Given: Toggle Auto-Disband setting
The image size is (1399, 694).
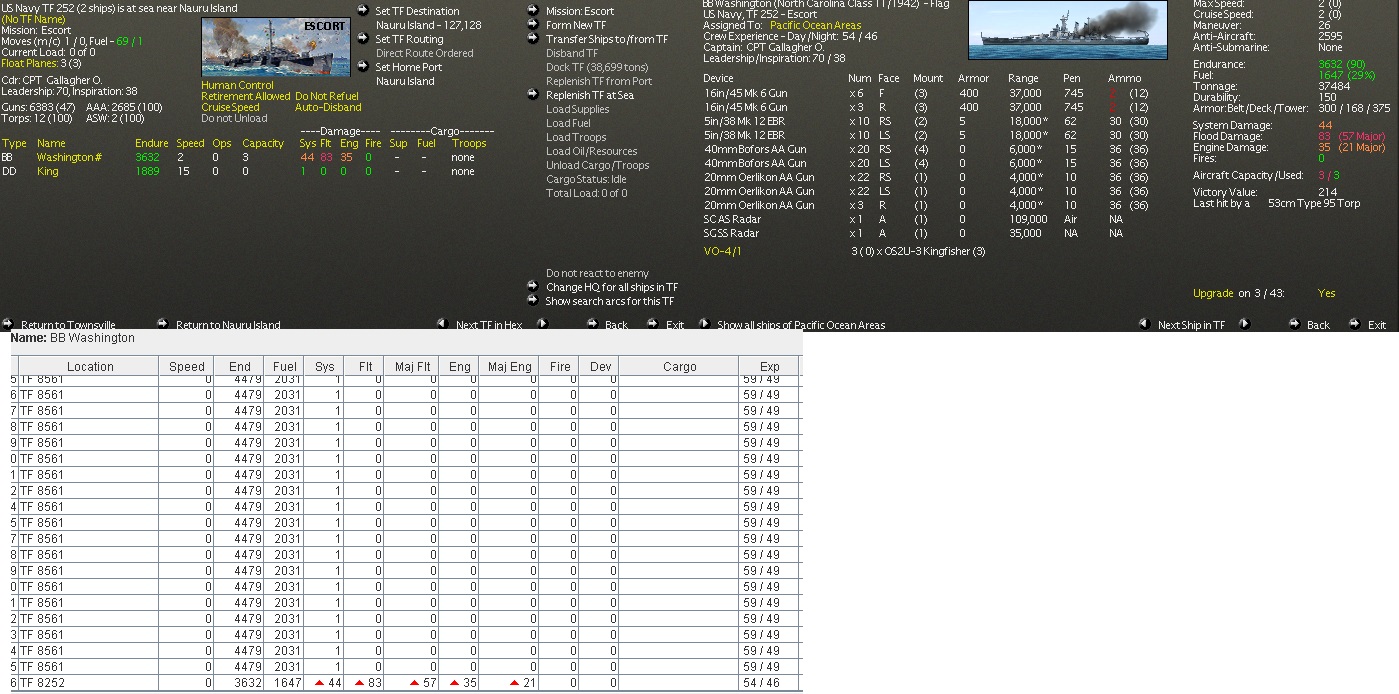Looking at the screenshot, I should [328, 107].
